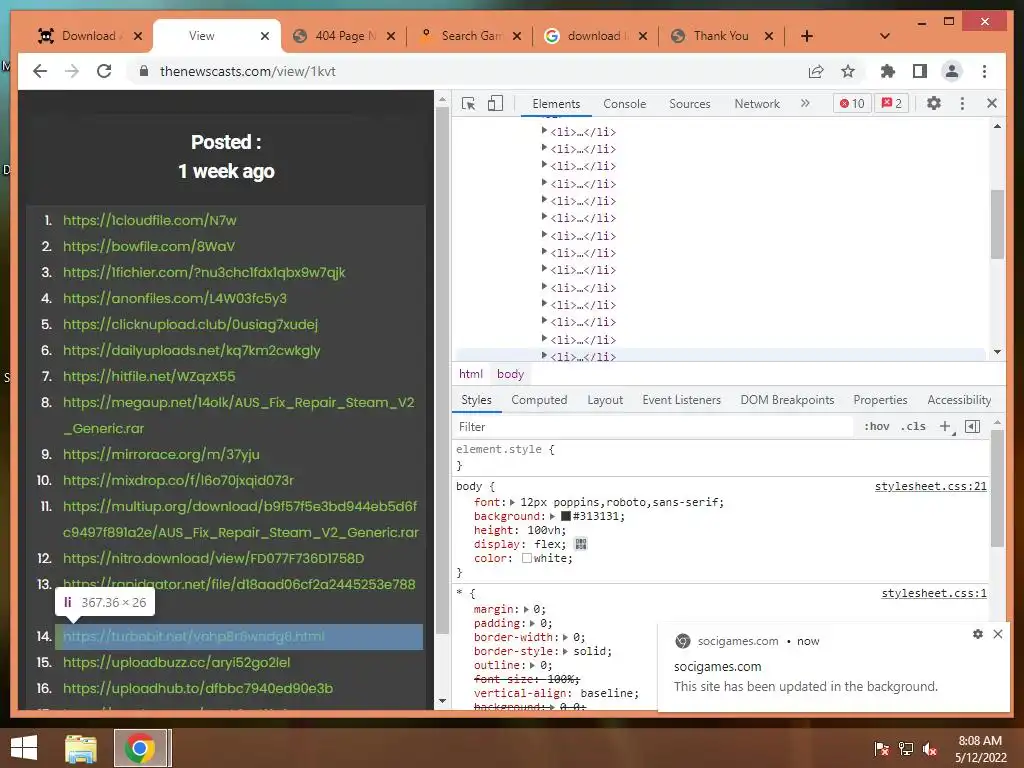Toggle the device toolbar icon

click(x=495, y=103)
